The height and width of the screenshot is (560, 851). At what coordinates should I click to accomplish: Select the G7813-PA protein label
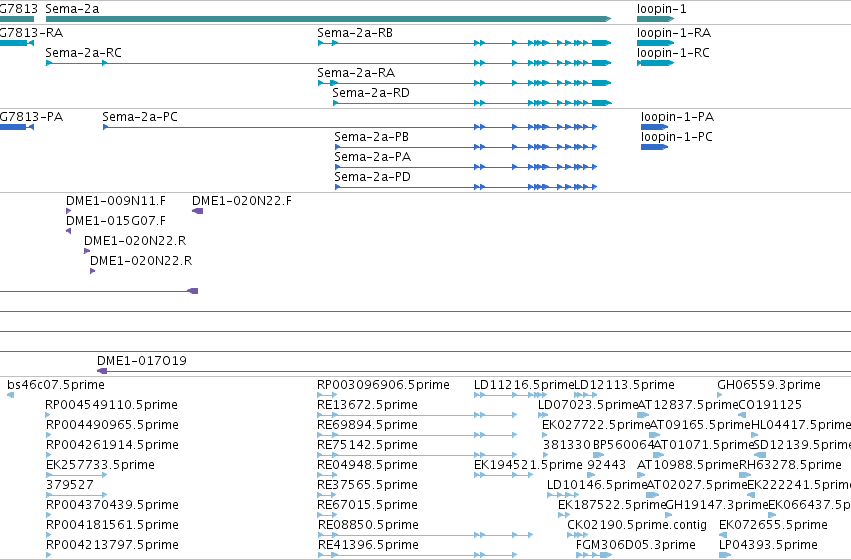(x=31, y=117)
